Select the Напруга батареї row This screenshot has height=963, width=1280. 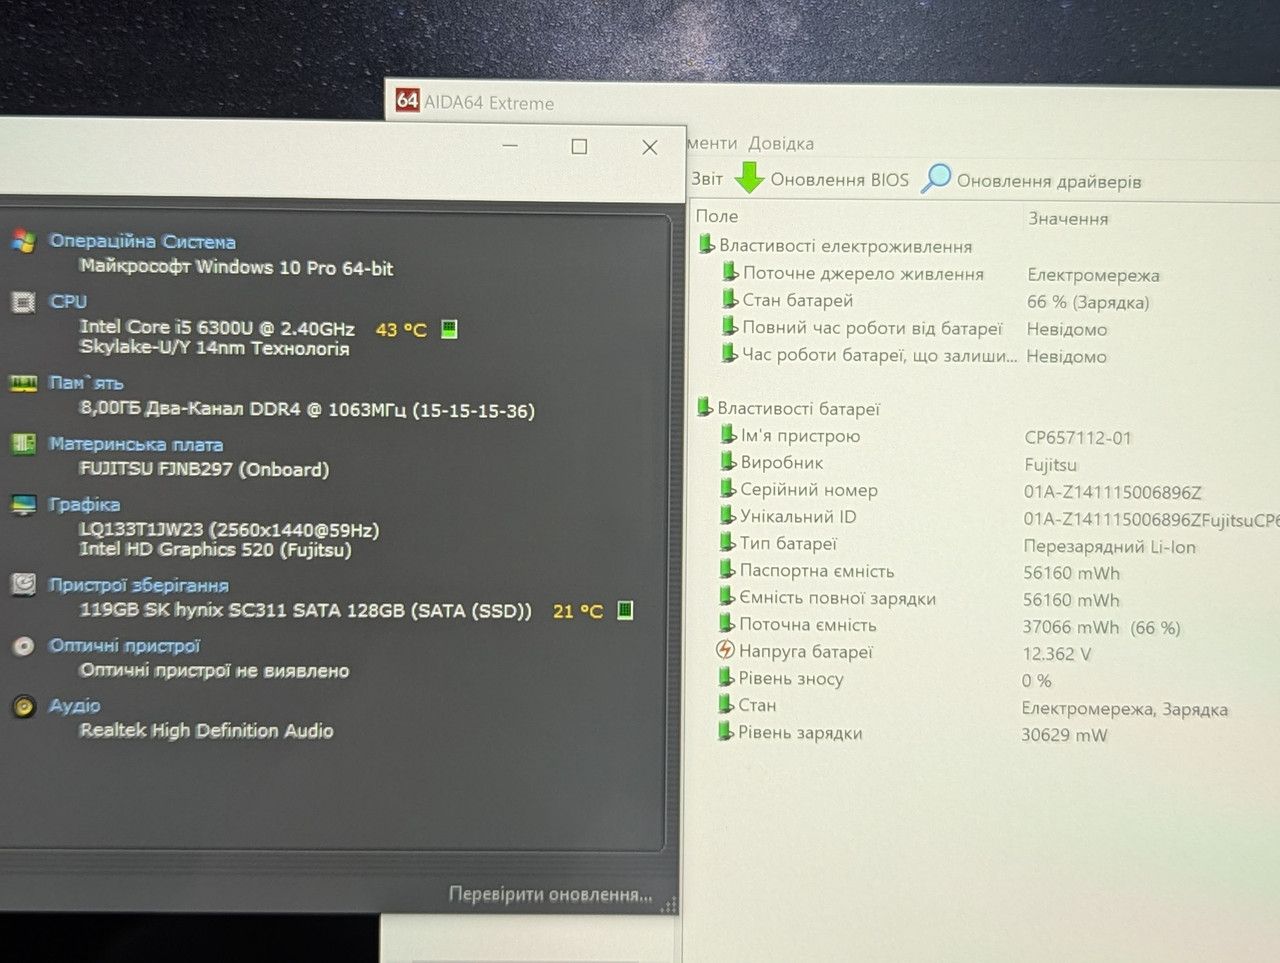[x=985, y=652]
